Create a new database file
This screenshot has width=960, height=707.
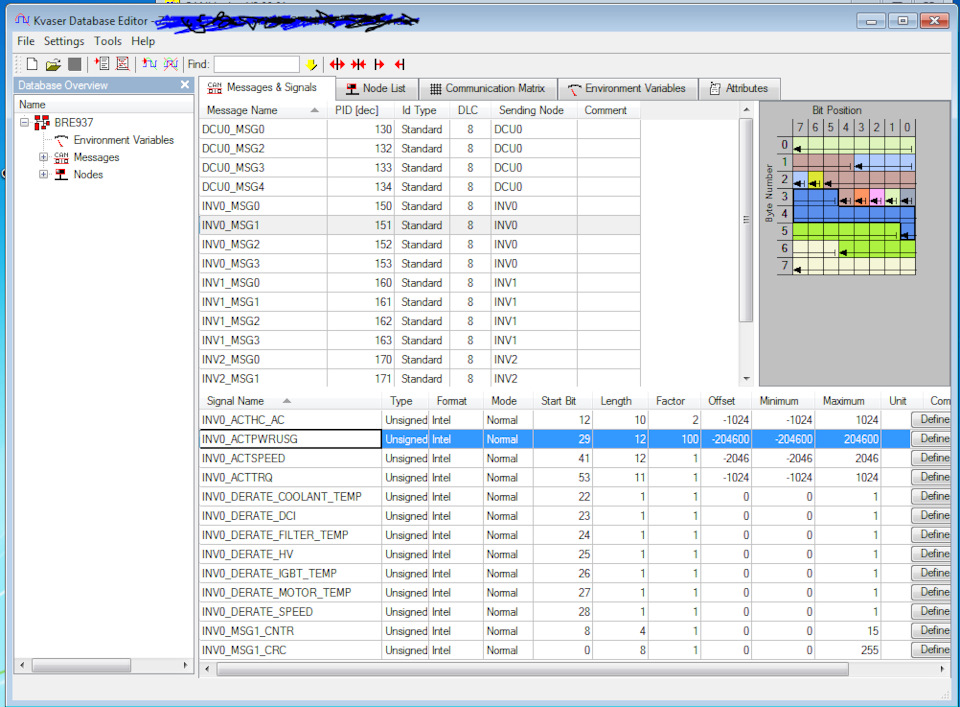32,64
